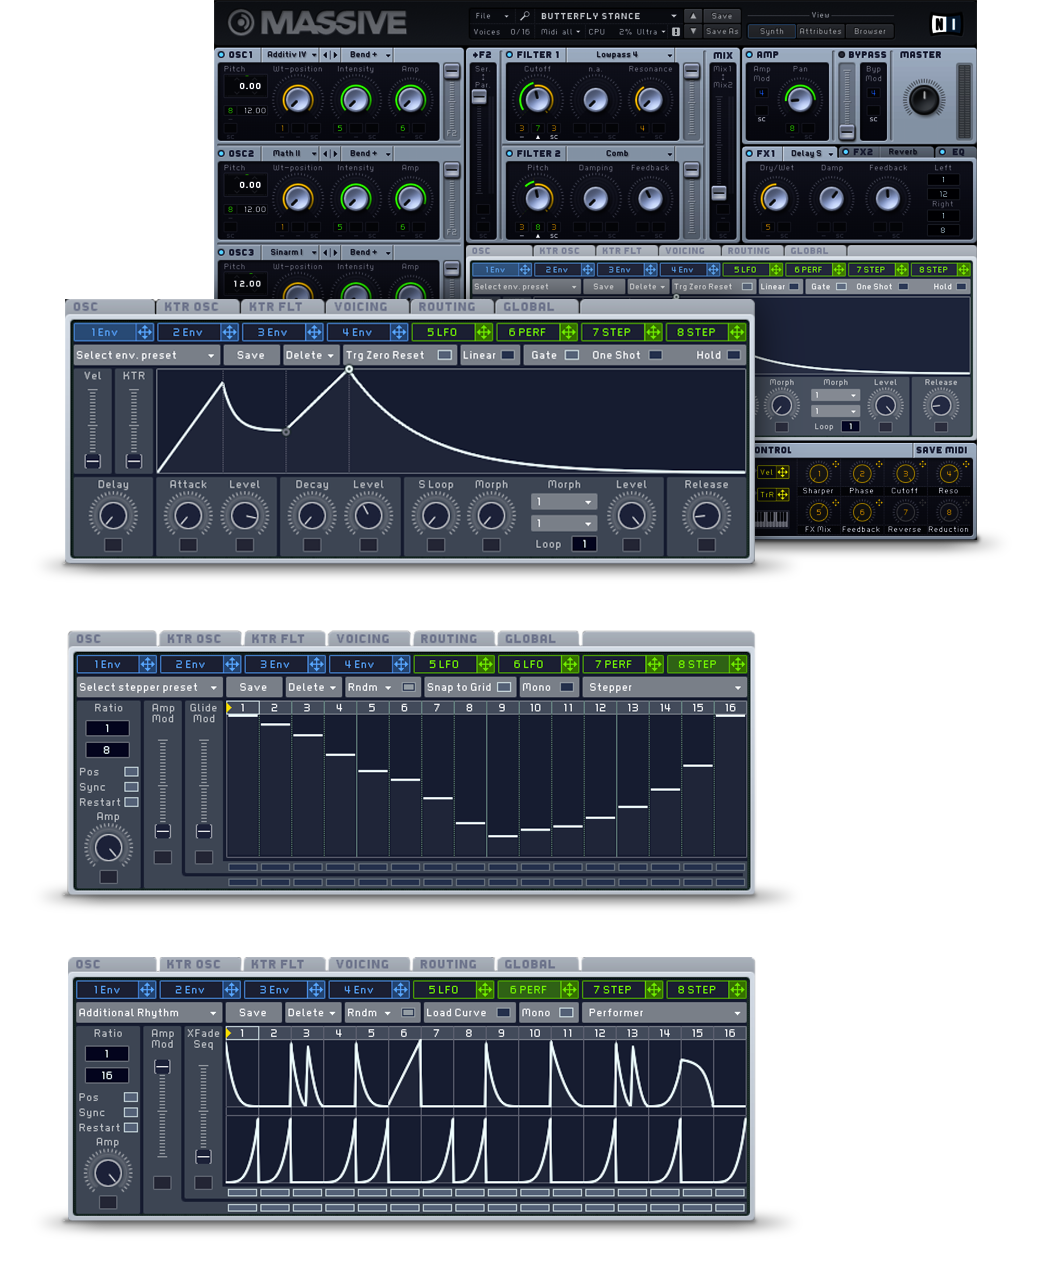Click 8 STEP assign cross icon in envelope panel
The height and width of the screenshot is (1288, 1040).
(737, 332)
